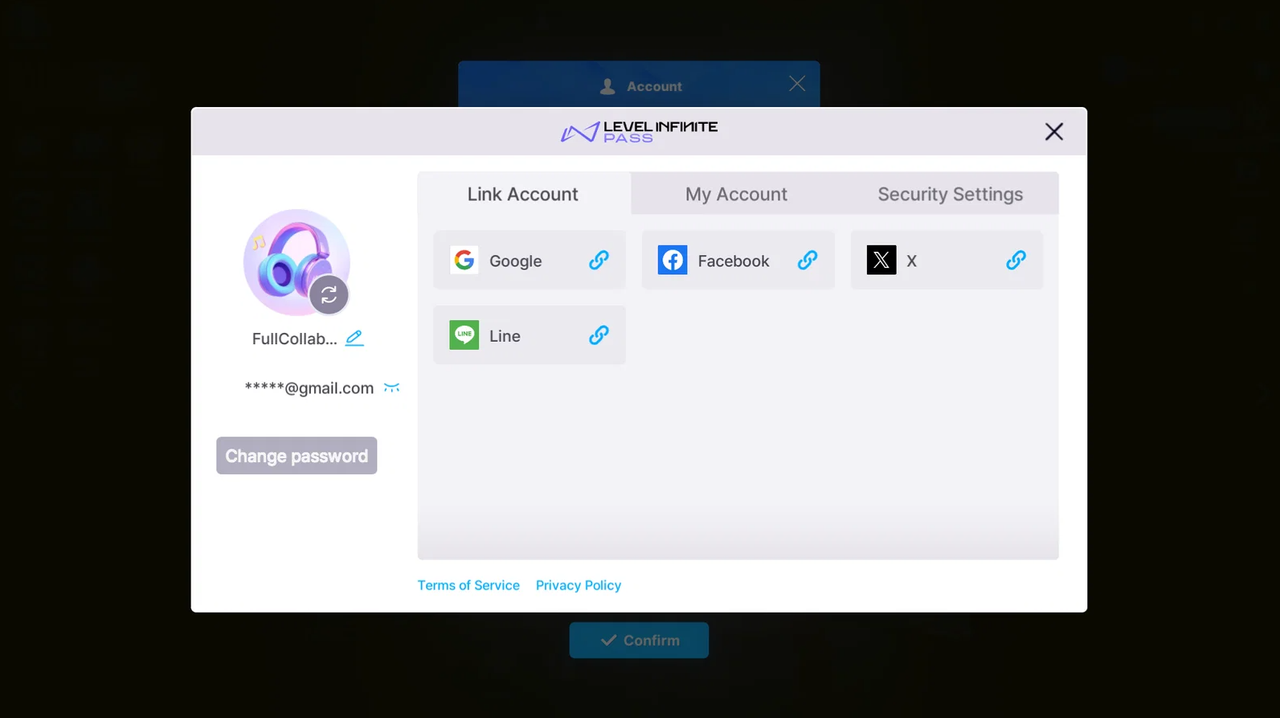Click the Facebook link chain icon
The image size is (1280, 718).
807,260
